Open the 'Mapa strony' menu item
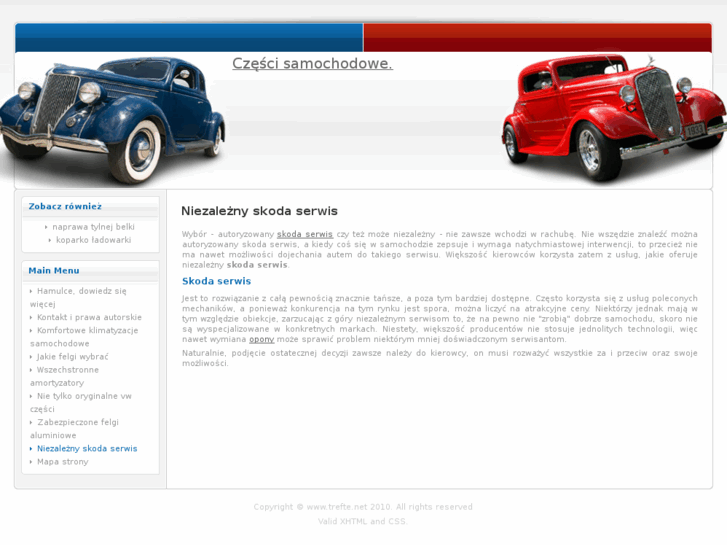This screenshot has width=727, height=545. [x=63, y=462]
